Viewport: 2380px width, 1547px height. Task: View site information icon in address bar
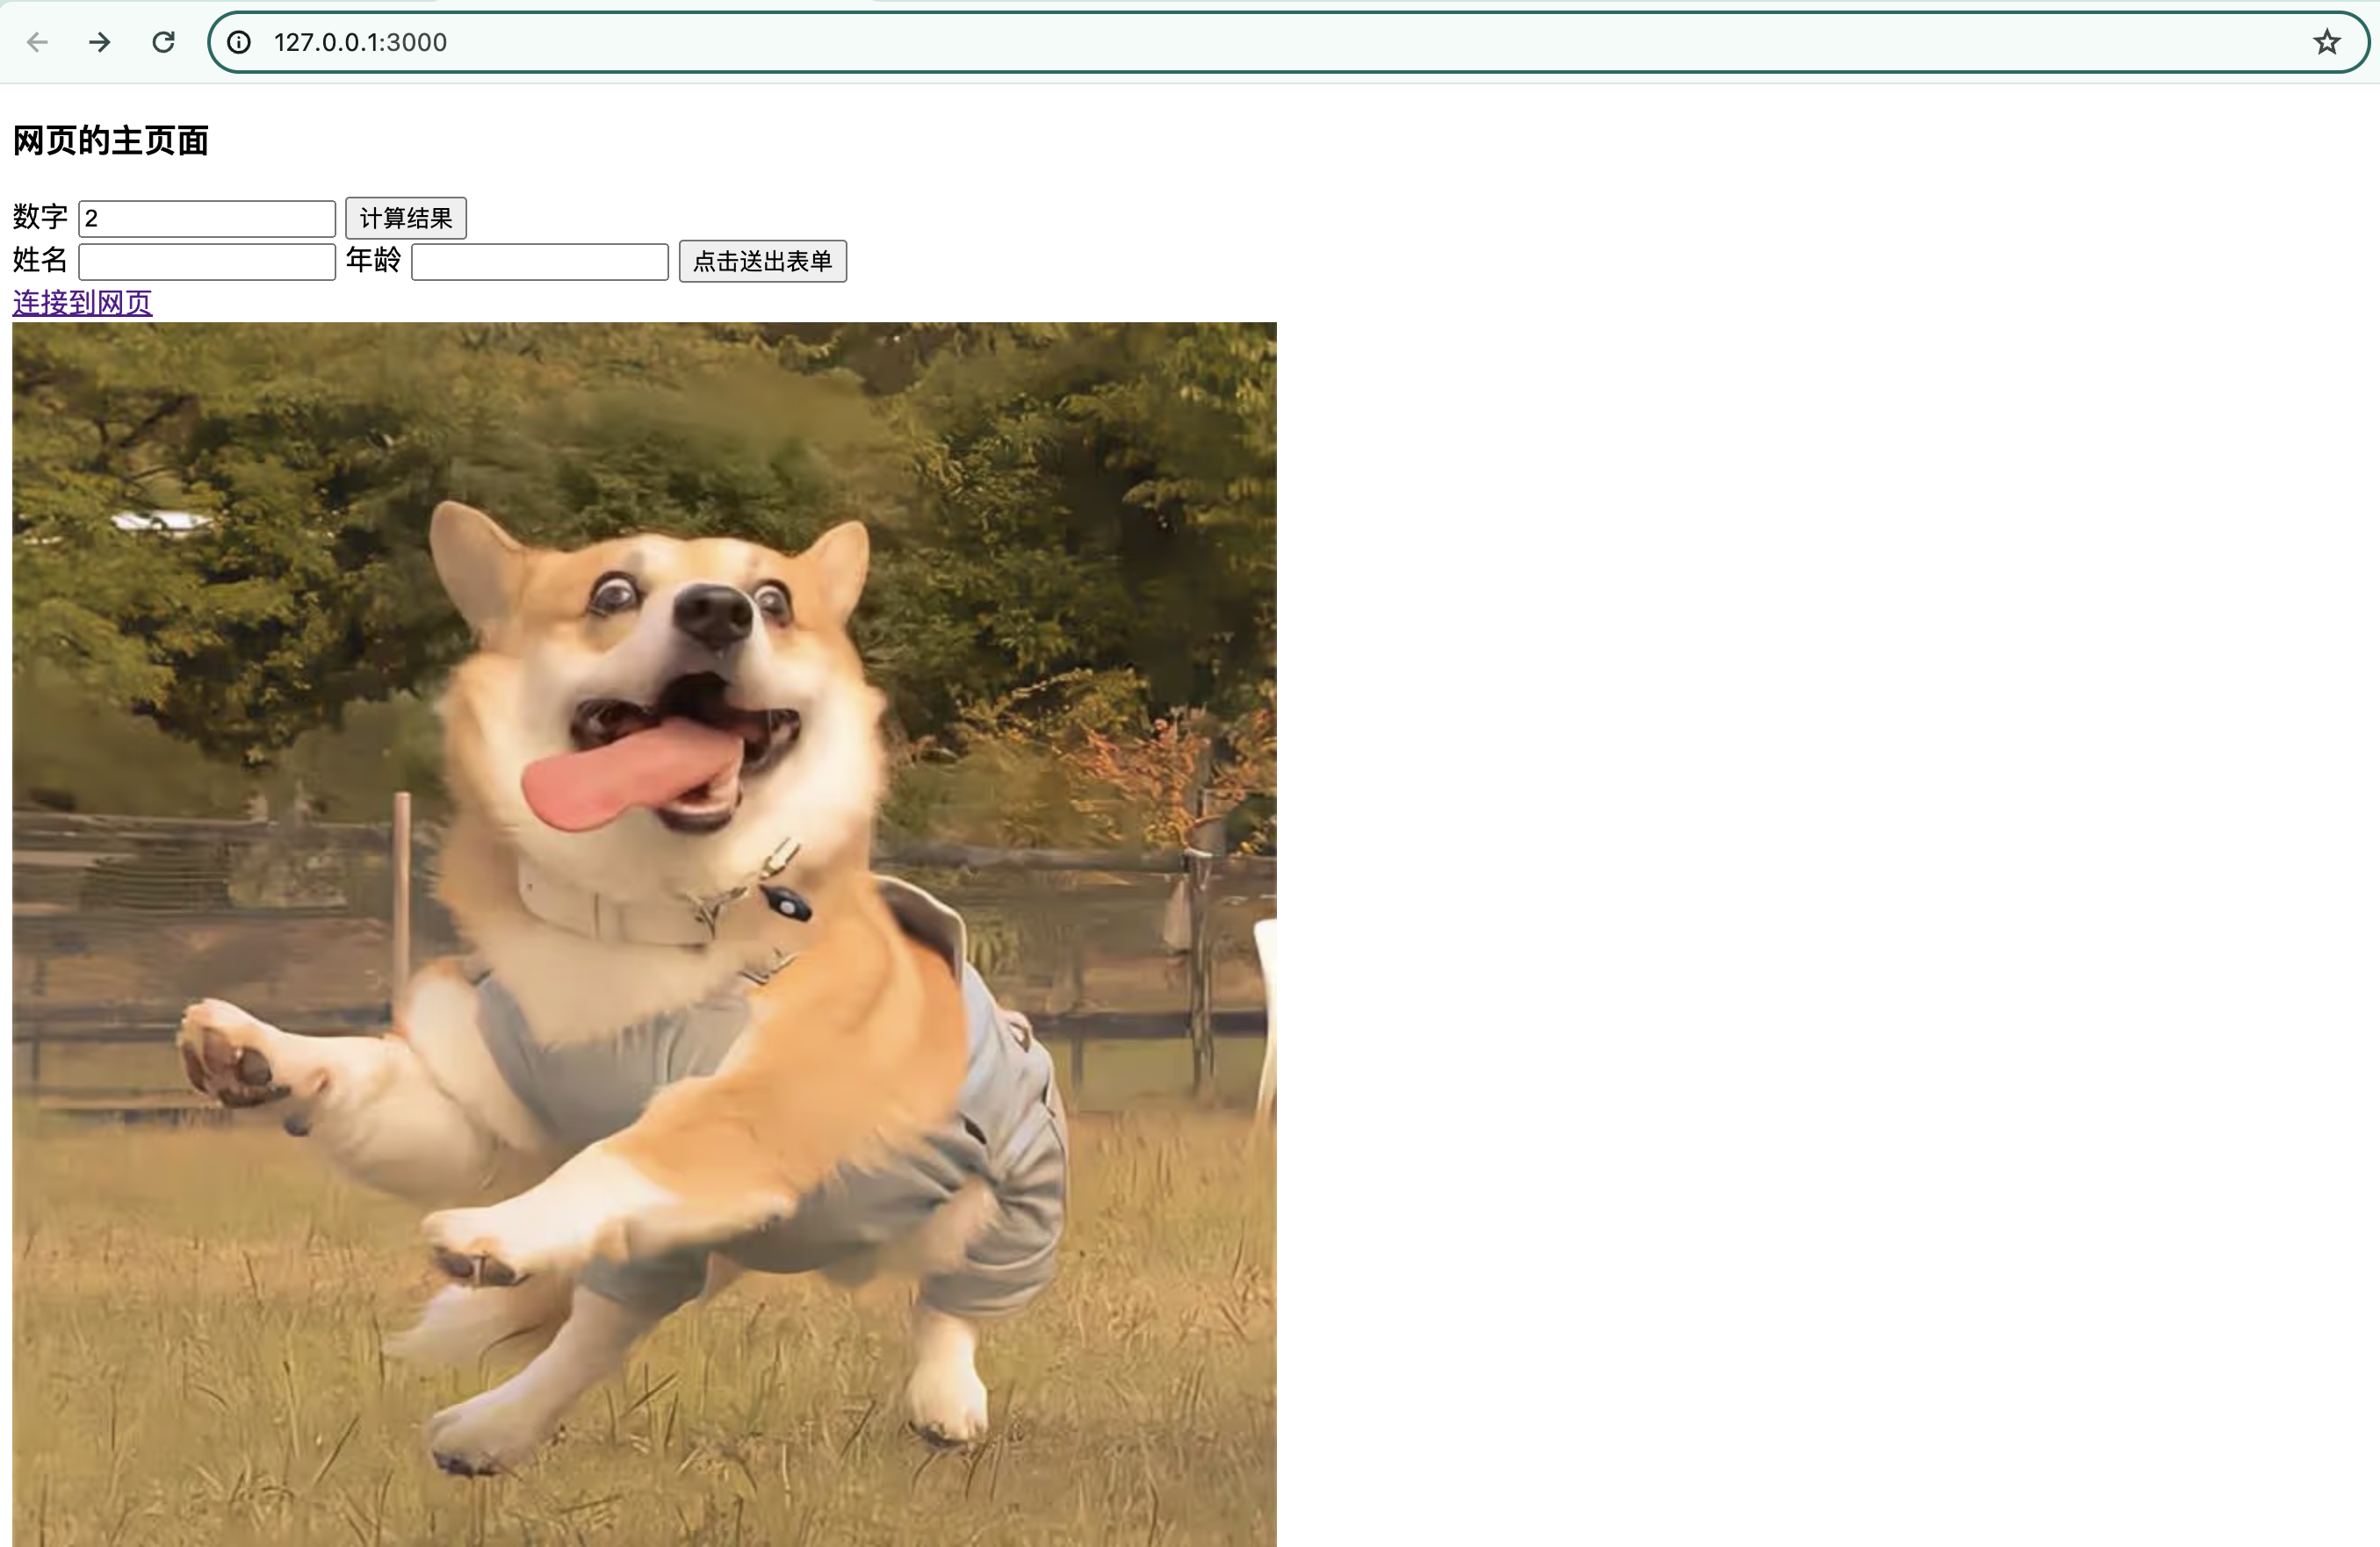click(239, 42)
